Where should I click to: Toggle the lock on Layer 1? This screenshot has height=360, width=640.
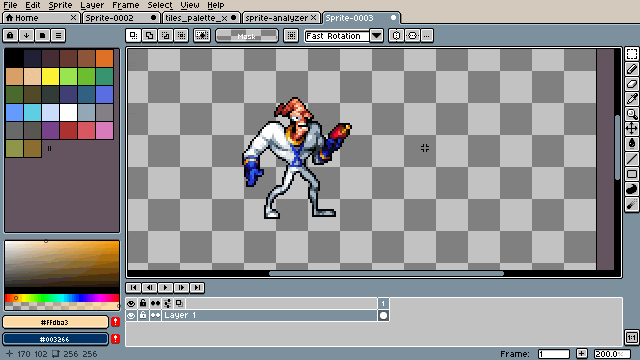point(143,316)
